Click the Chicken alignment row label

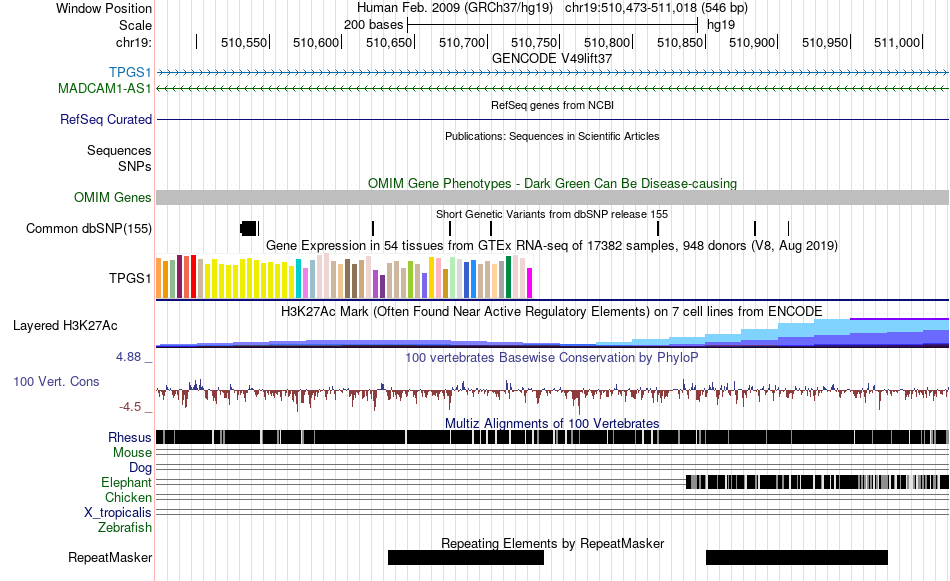[x=128, y=497]
